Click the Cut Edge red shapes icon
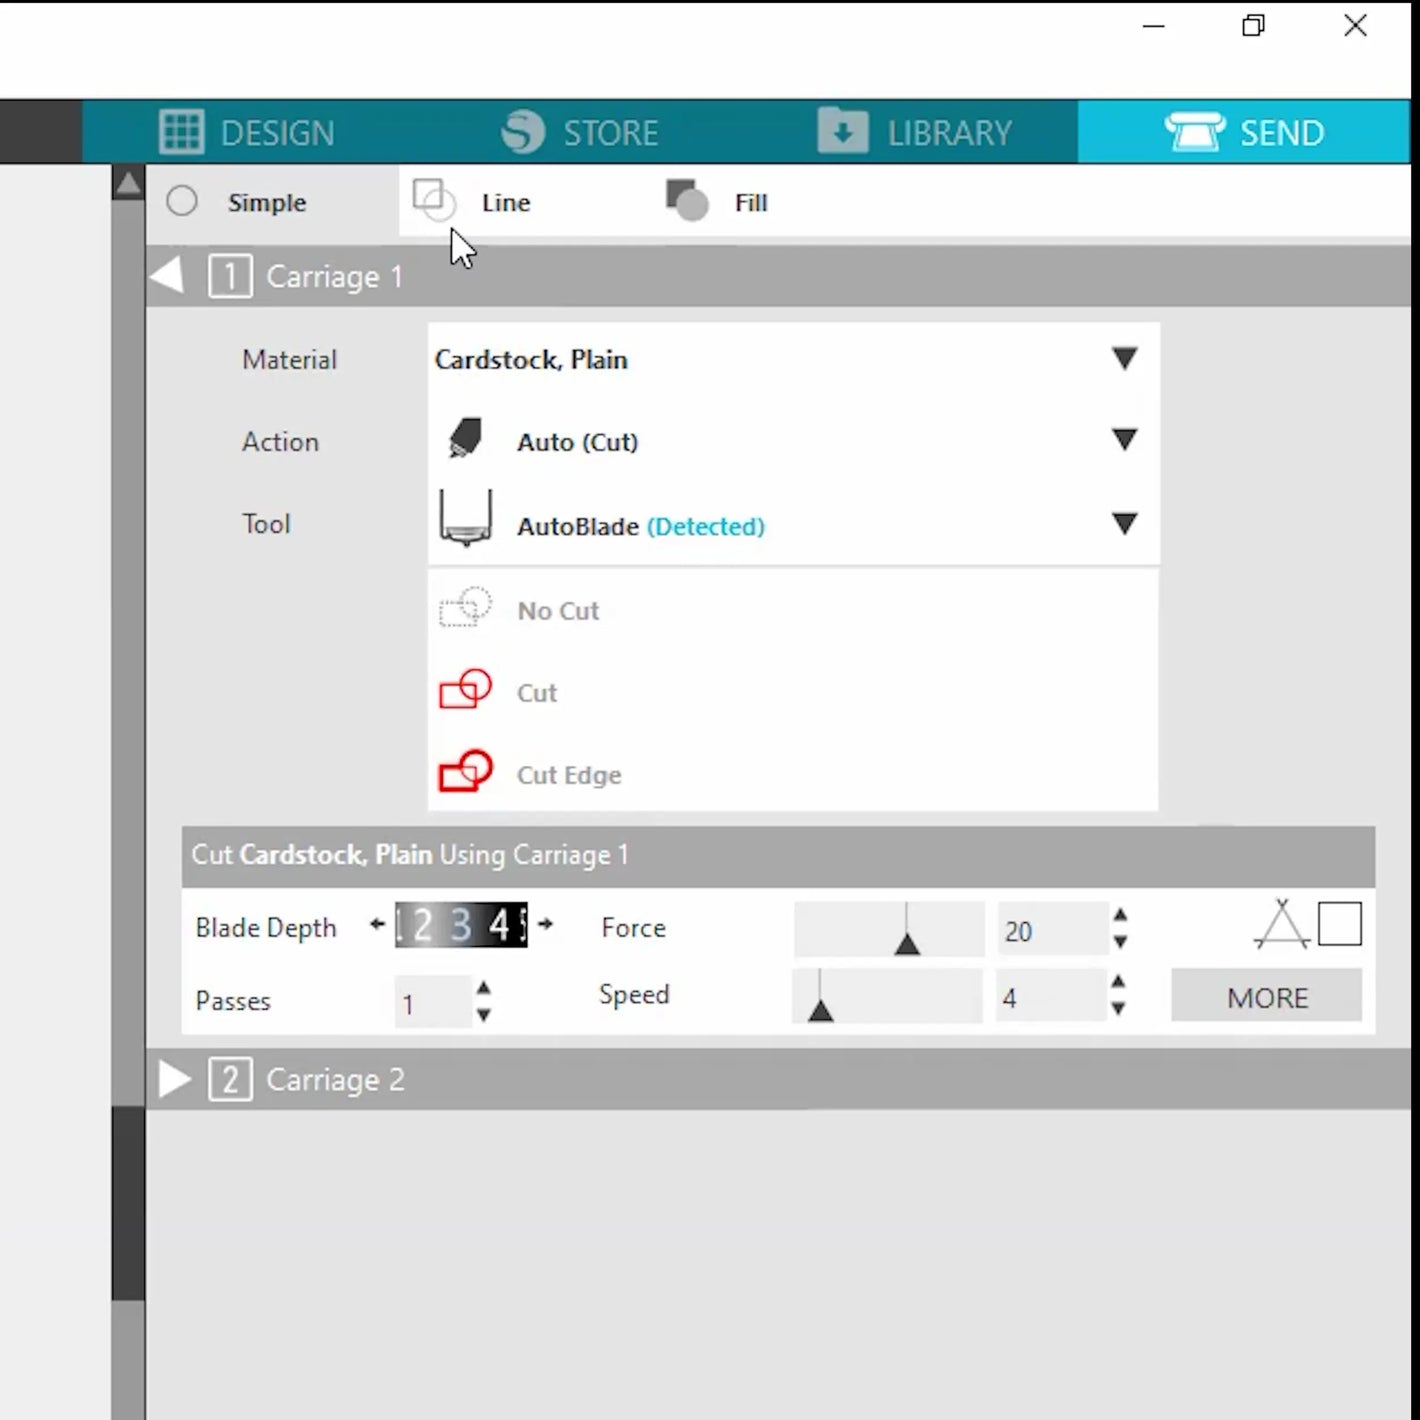Screen dimensions: 1420x1420 coord(465,771)
